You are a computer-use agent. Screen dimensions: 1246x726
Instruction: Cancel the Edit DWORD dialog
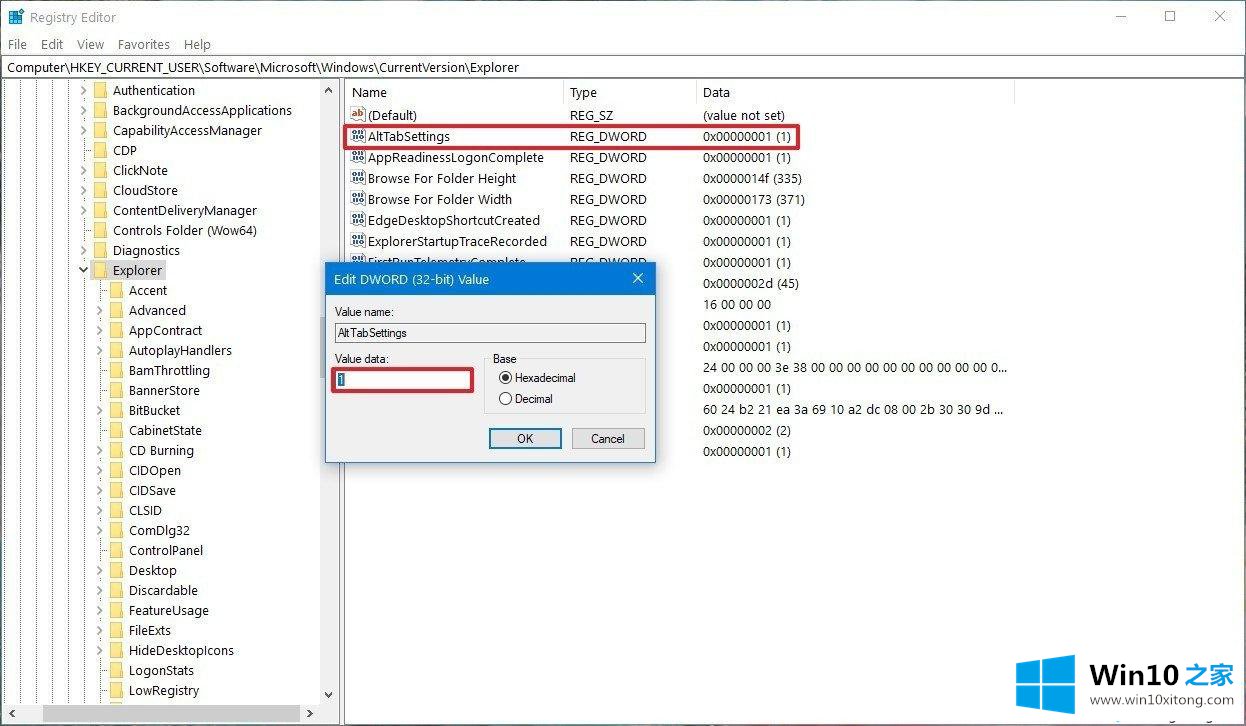click(x=608, y=438)
